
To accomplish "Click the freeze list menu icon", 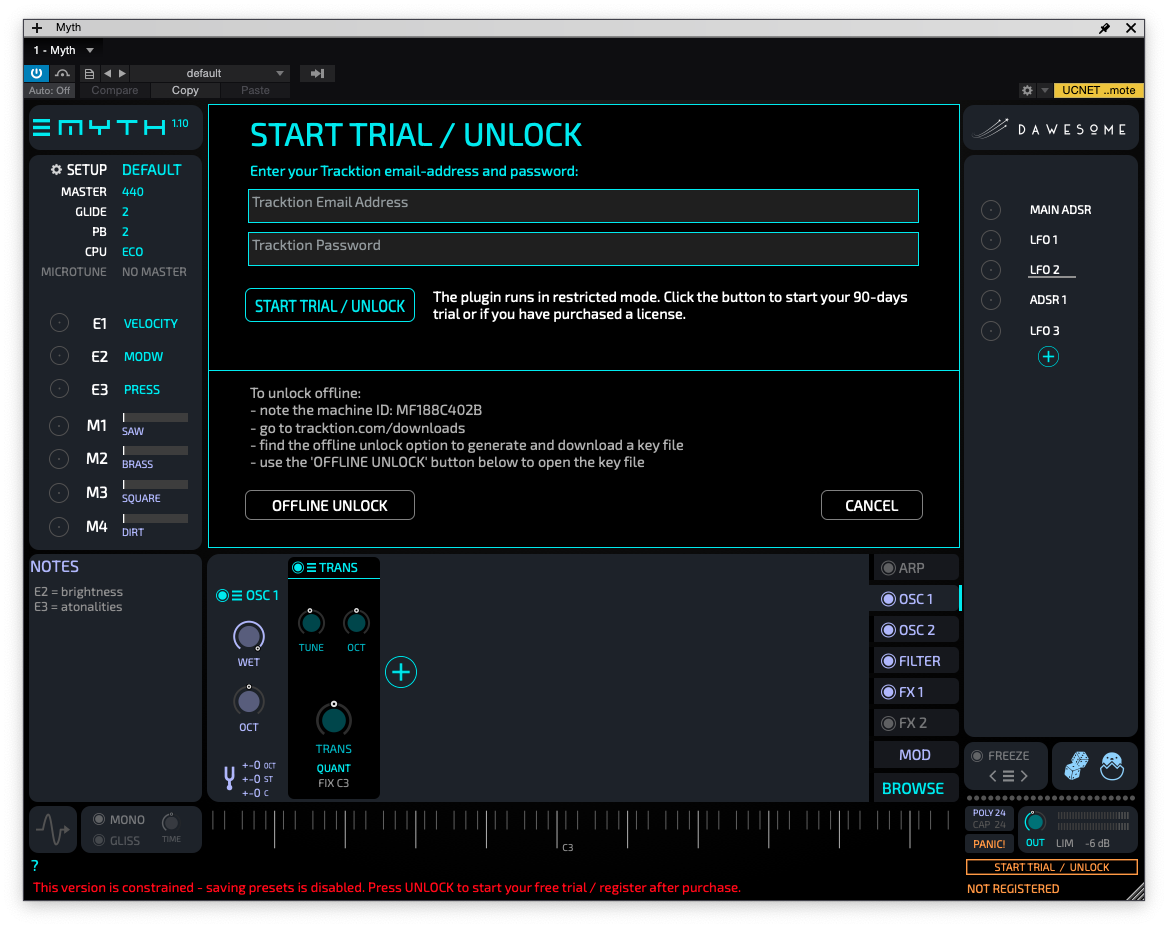I will tap(1009, 776).
